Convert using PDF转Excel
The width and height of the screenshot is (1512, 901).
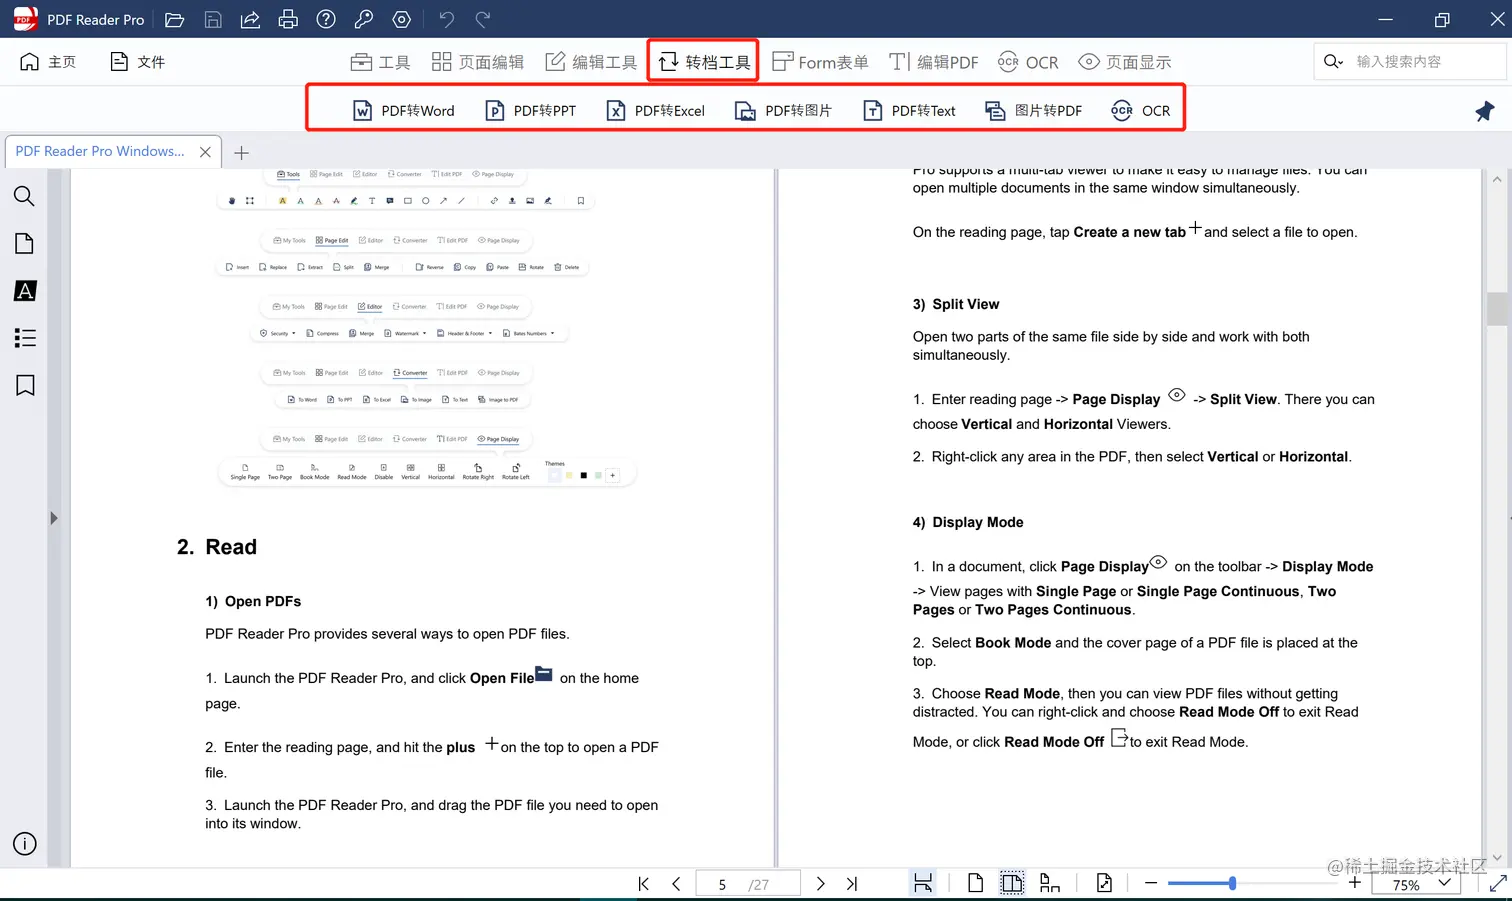[655, 111]
